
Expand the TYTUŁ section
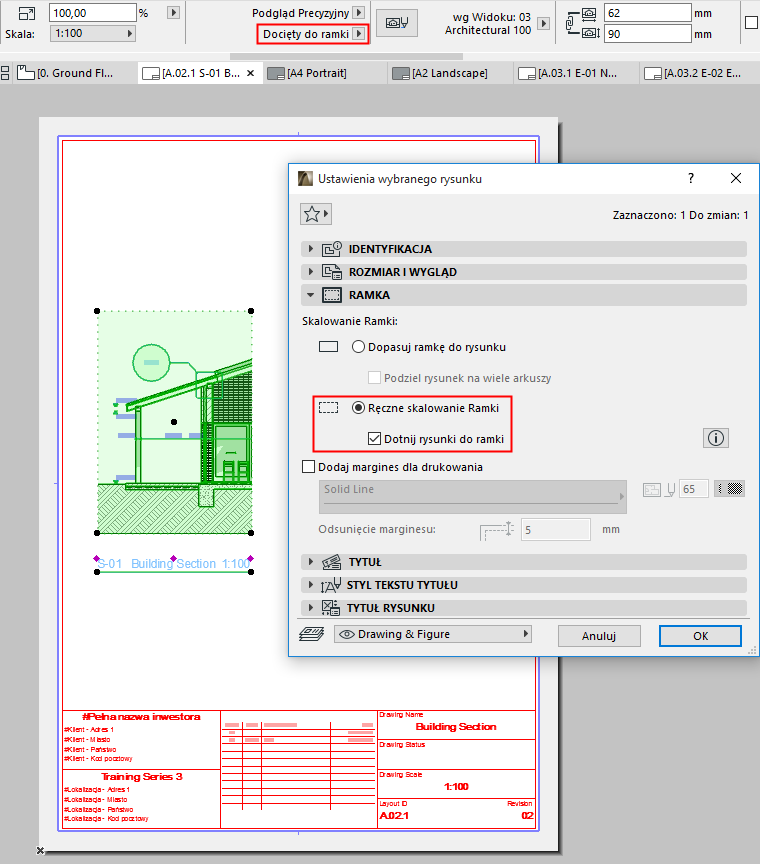311,562
